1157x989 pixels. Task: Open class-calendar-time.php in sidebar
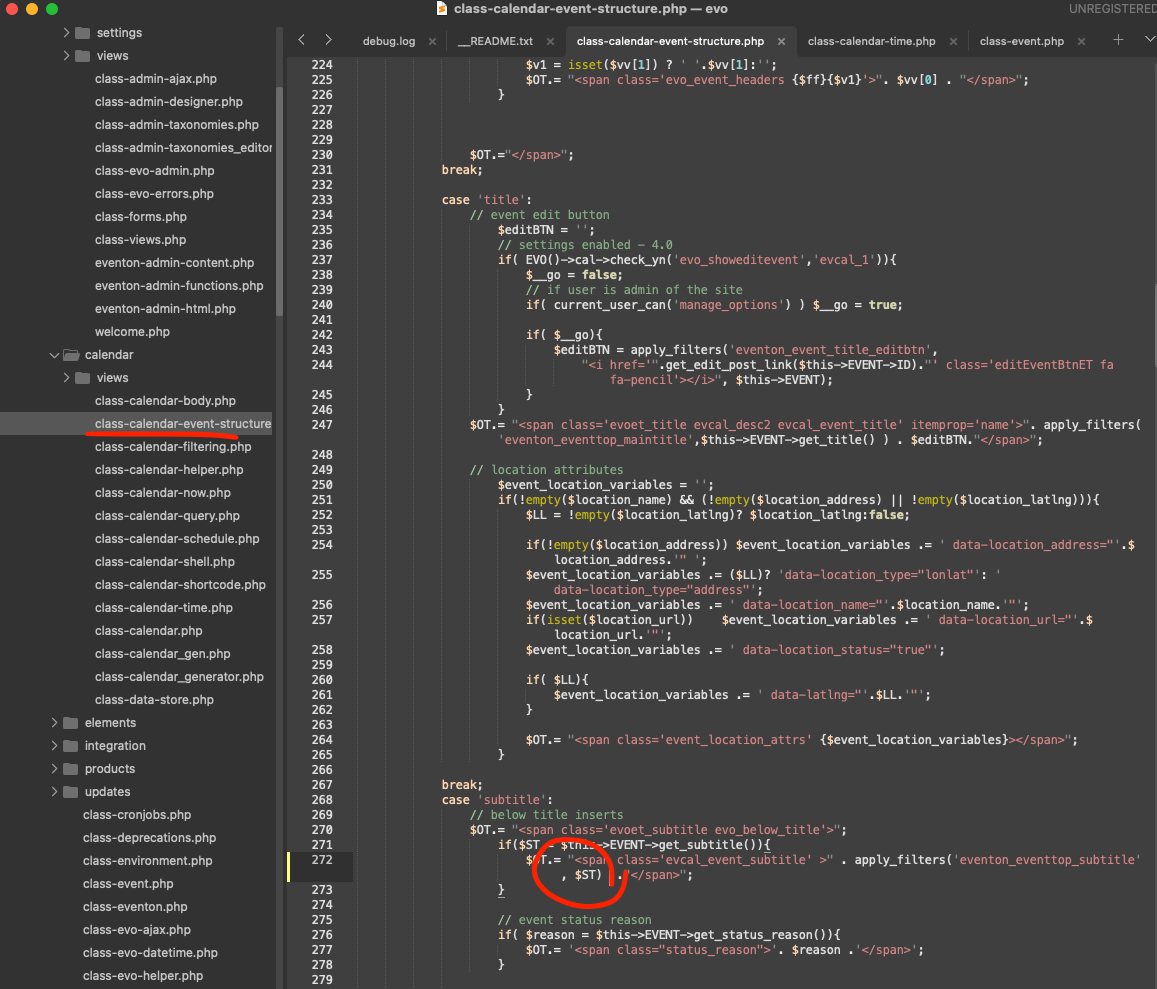pos(164,607)
